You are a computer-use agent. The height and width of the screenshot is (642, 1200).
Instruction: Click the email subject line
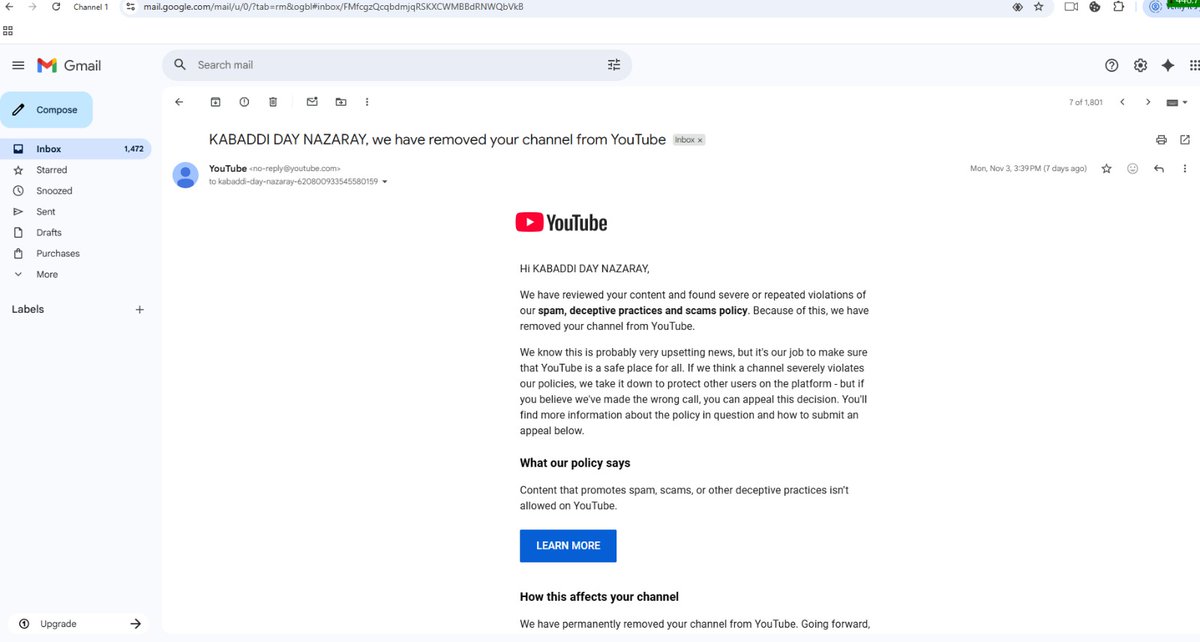click(x=437, y=140)
